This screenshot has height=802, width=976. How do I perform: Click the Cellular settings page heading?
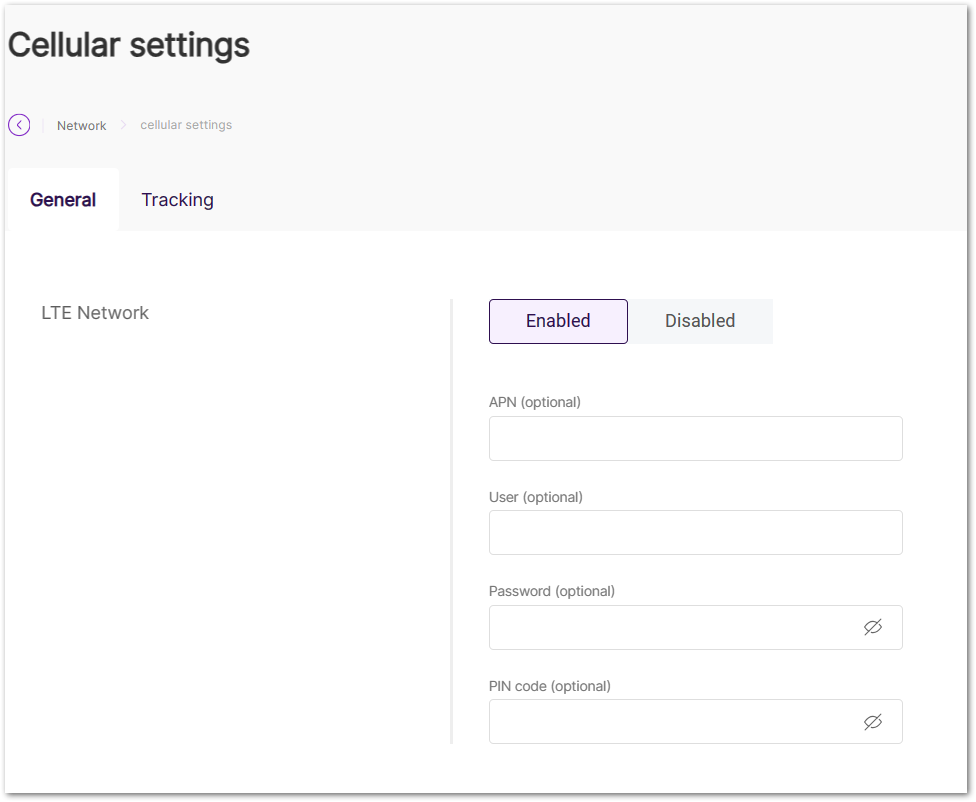[128, 44]
